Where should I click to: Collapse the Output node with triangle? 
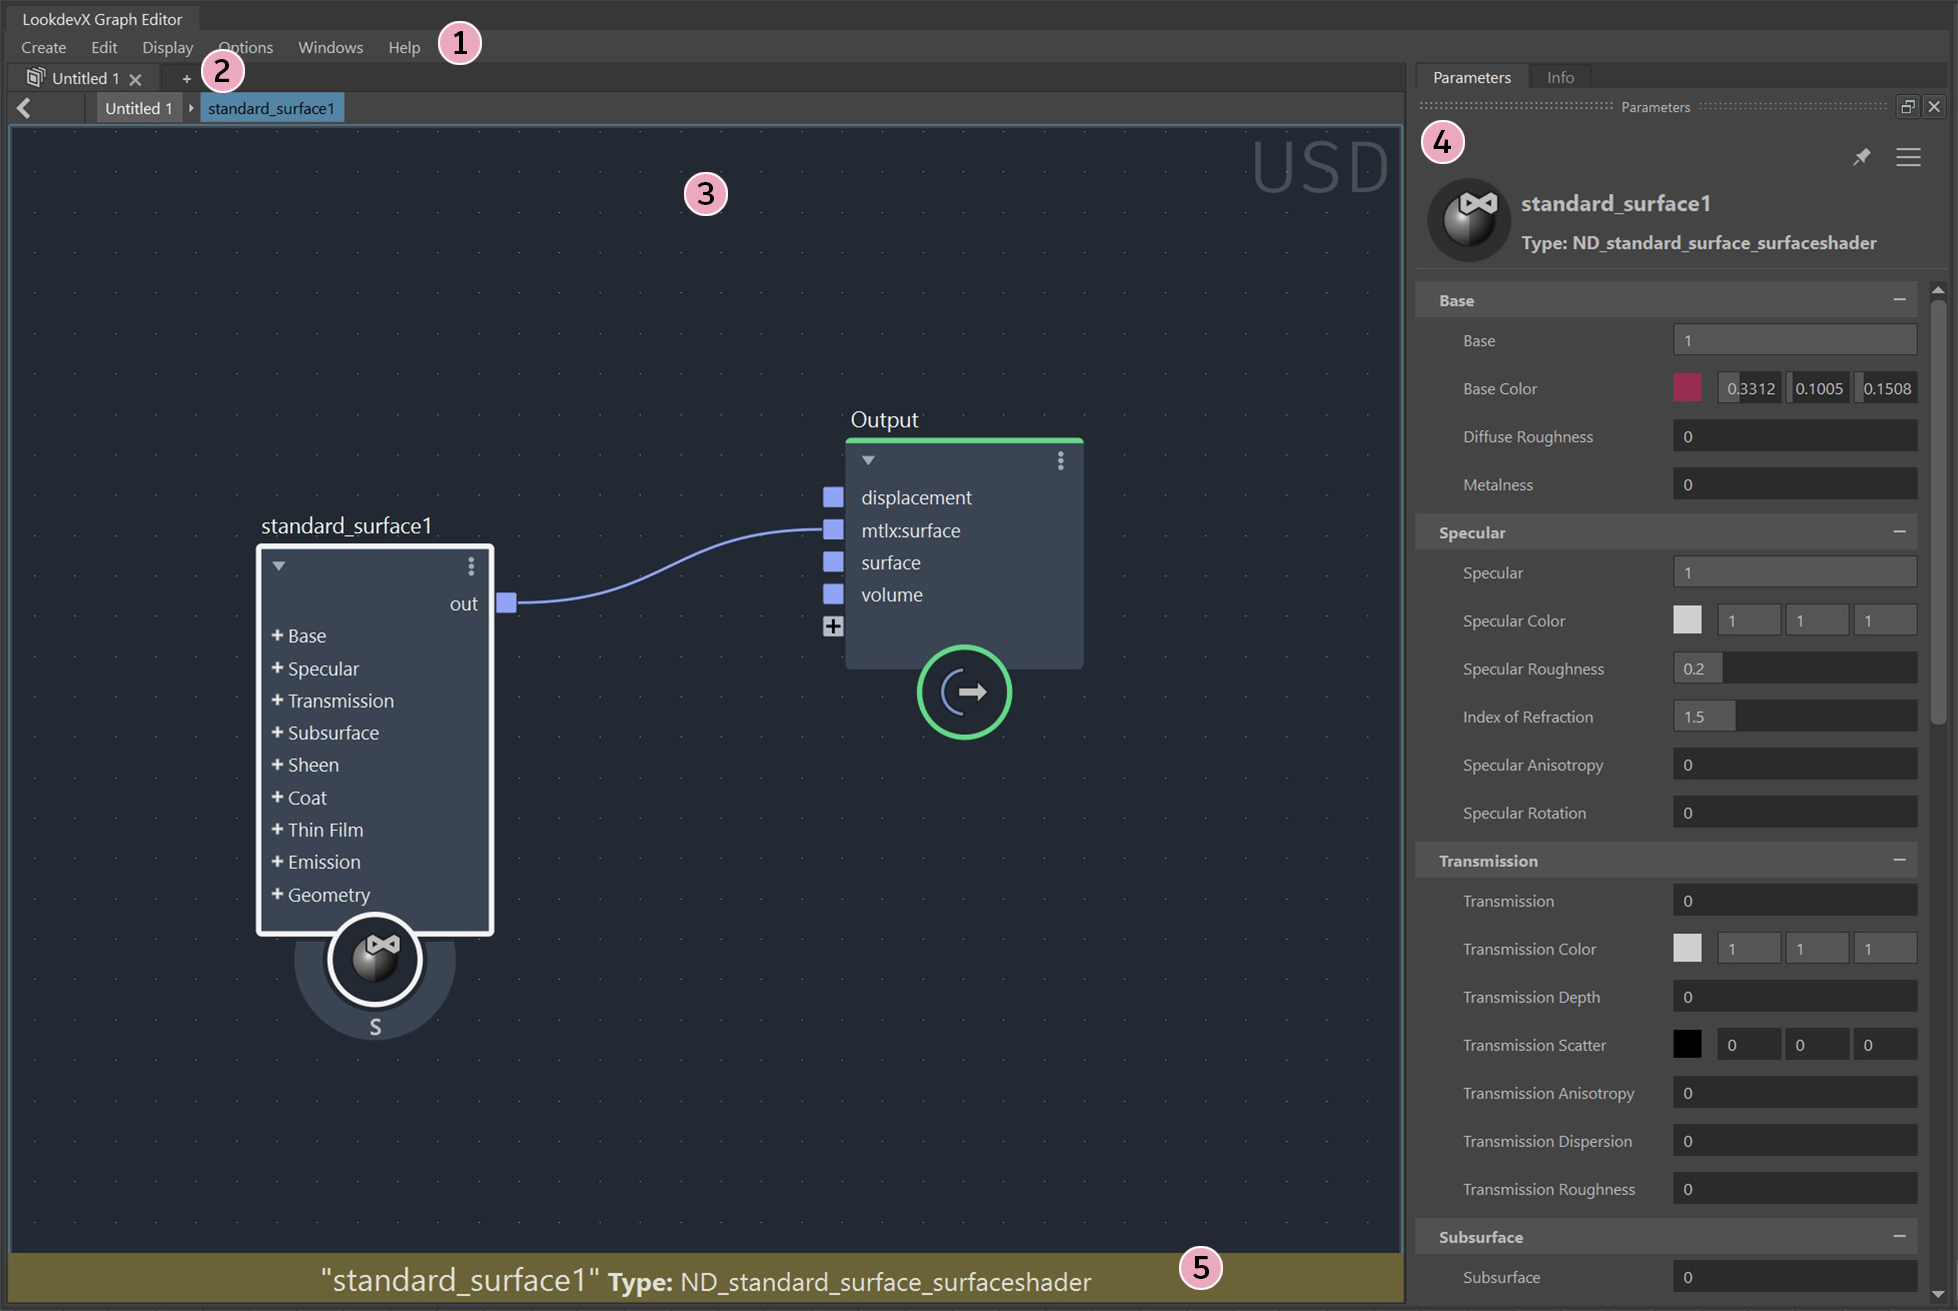pyautogui.click(x=868, y=461)
